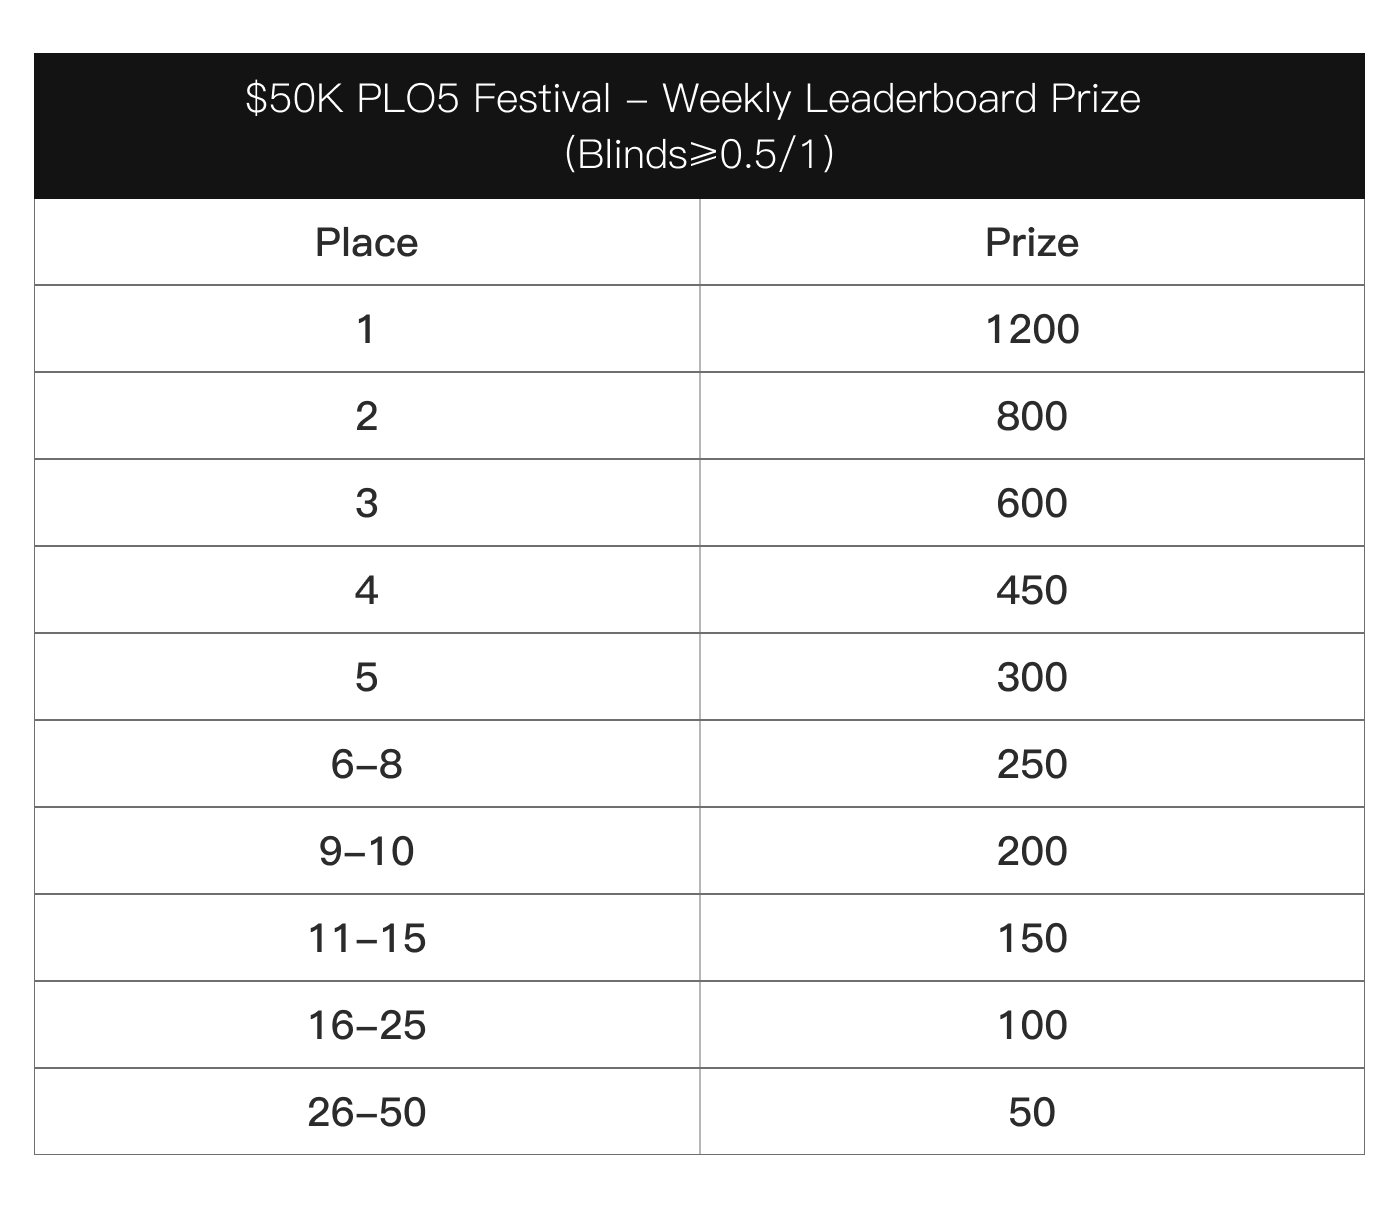Click the place 1 cell
The height and width of the screenshot is (1221, 1399).
[x=367, y=329]
